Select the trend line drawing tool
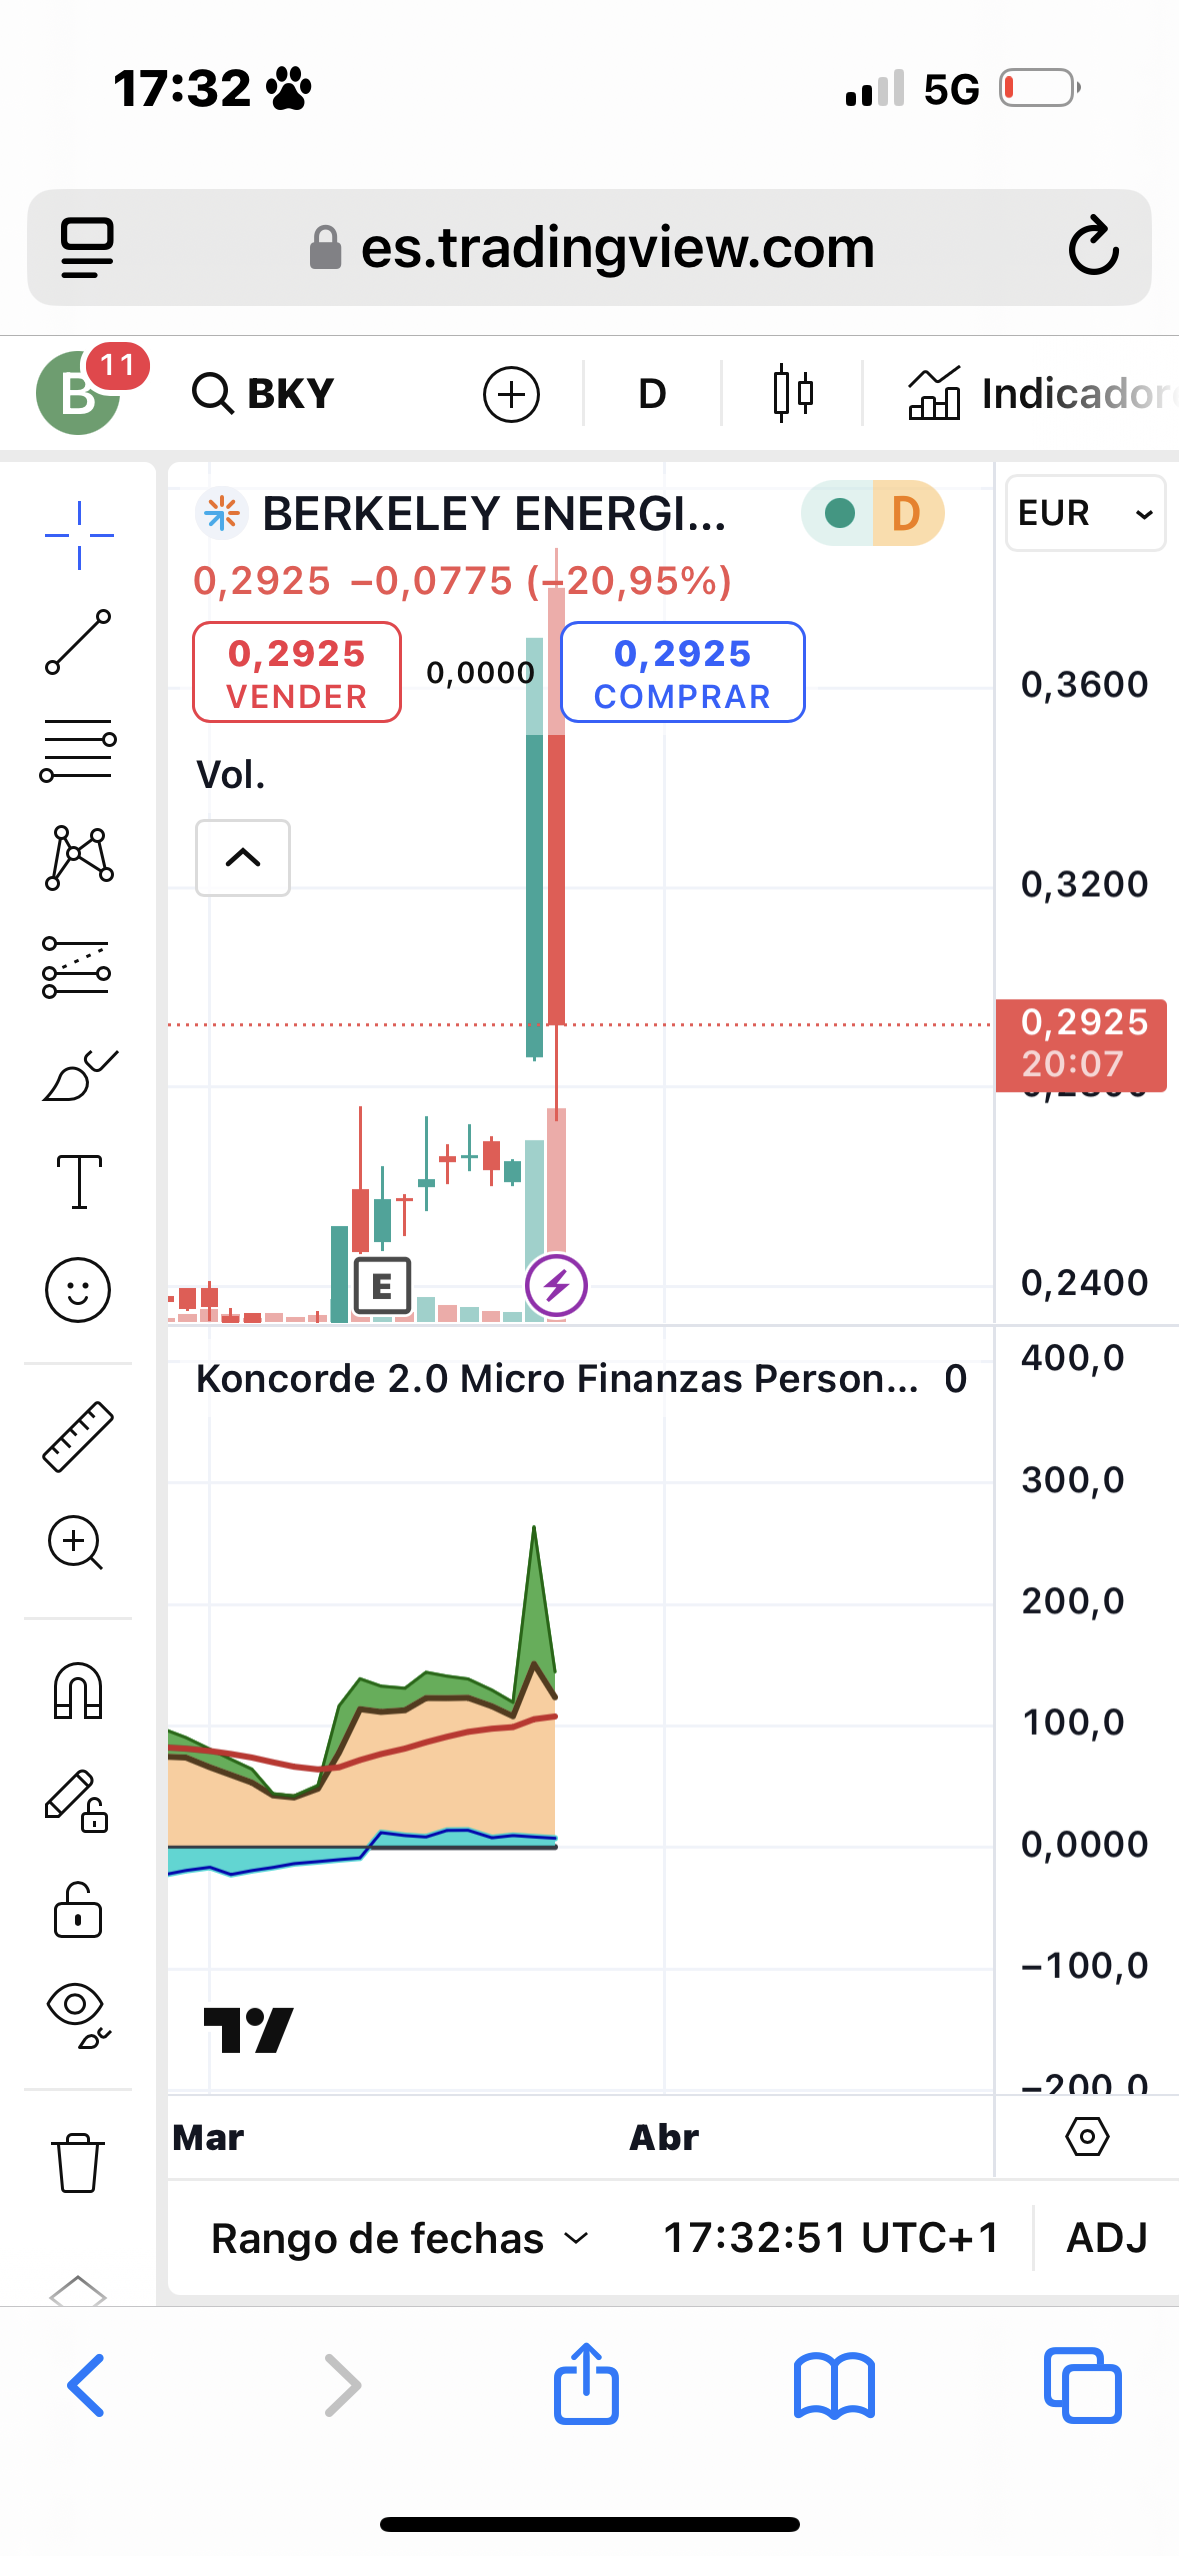The image size is (1179, 2556). (x=78, y=642)
